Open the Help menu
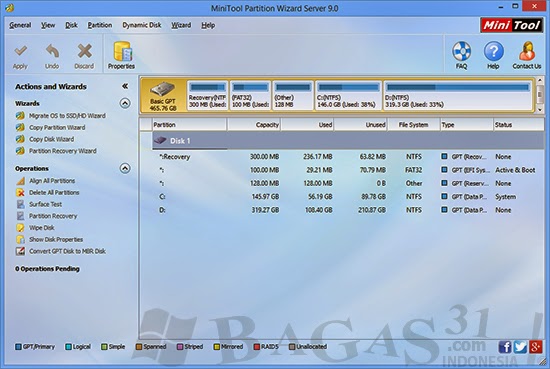This screenshot has width=550, height=369. [x=208, y=25]
